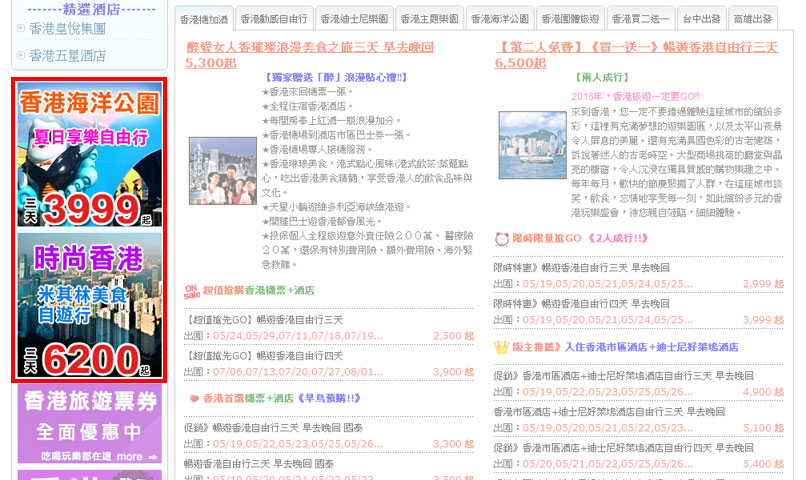Click the arrow icon beside 香港皇悅集團
This screenshot has width=806, height=480.
(x=21, y=30)
